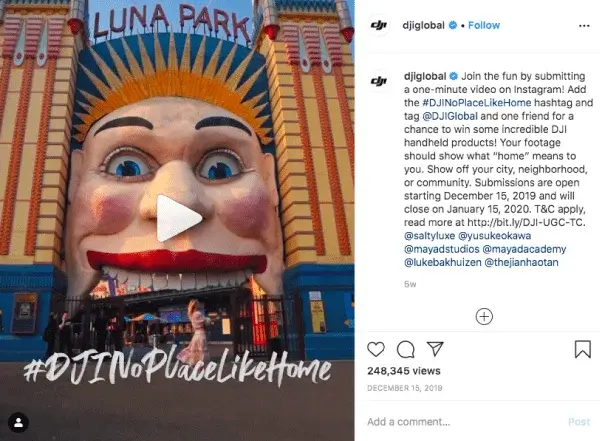Open the #DJINoPlaceLikeHome hashtag in caption

[x=477, y=103]
